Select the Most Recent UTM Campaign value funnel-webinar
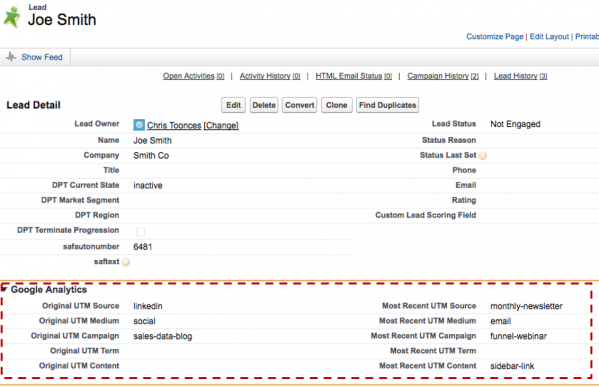Viewport: 599px width, 387px height. tap(518, 336)
